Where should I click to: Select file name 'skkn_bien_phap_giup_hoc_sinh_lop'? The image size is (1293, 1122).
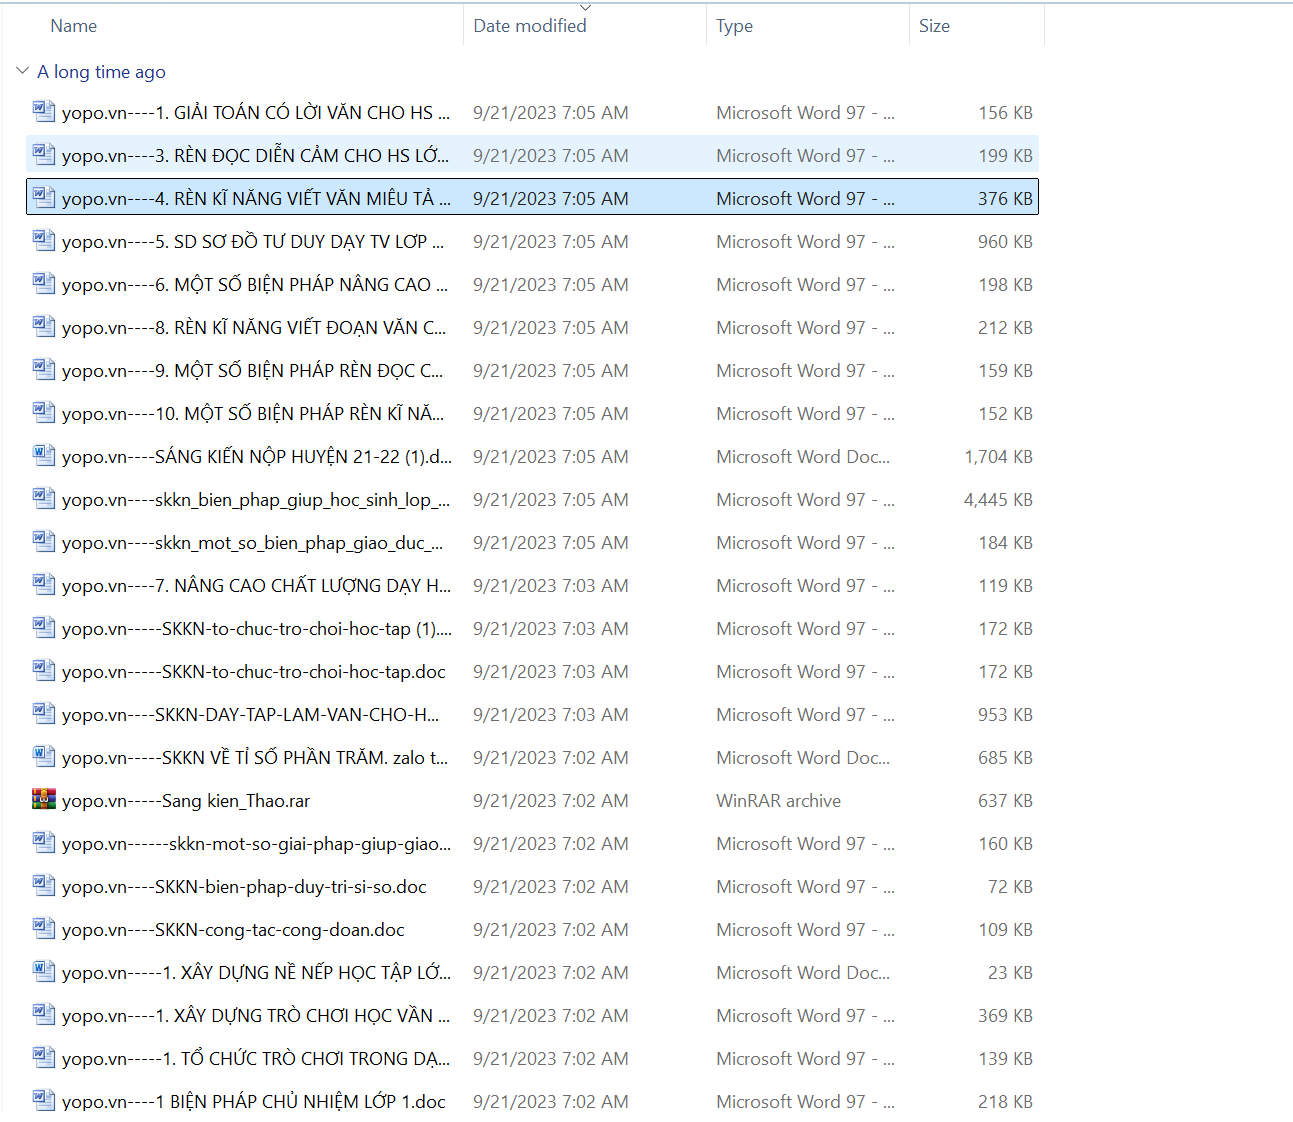tap(256, 500)
